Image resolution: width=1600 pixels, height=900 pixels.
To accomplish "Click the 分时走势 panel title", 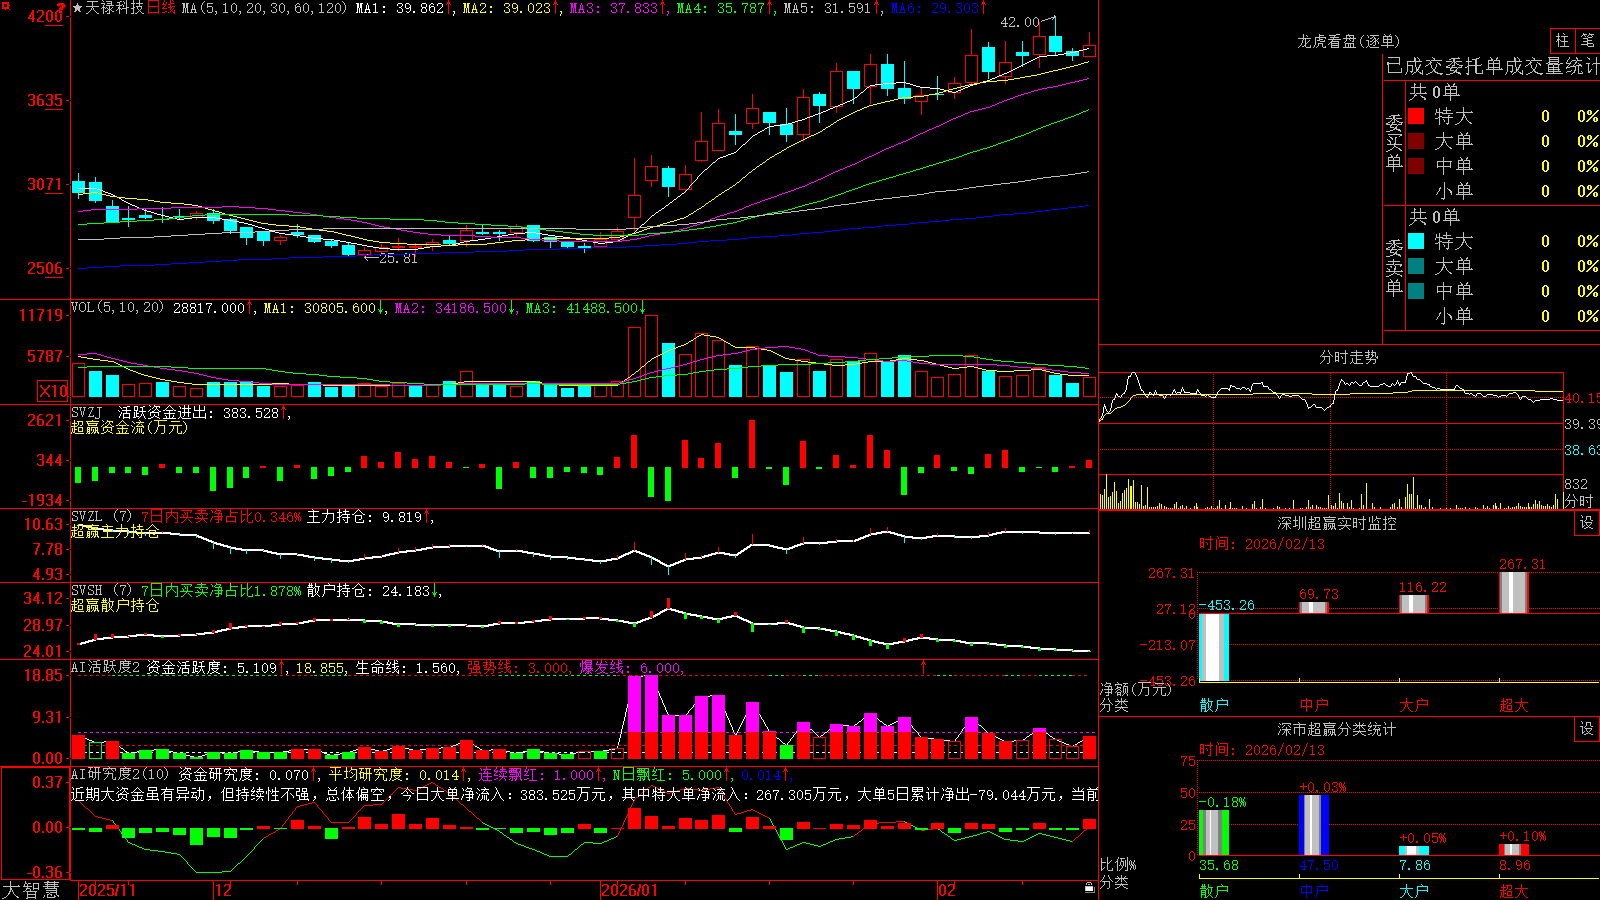I will [1348, 357].
